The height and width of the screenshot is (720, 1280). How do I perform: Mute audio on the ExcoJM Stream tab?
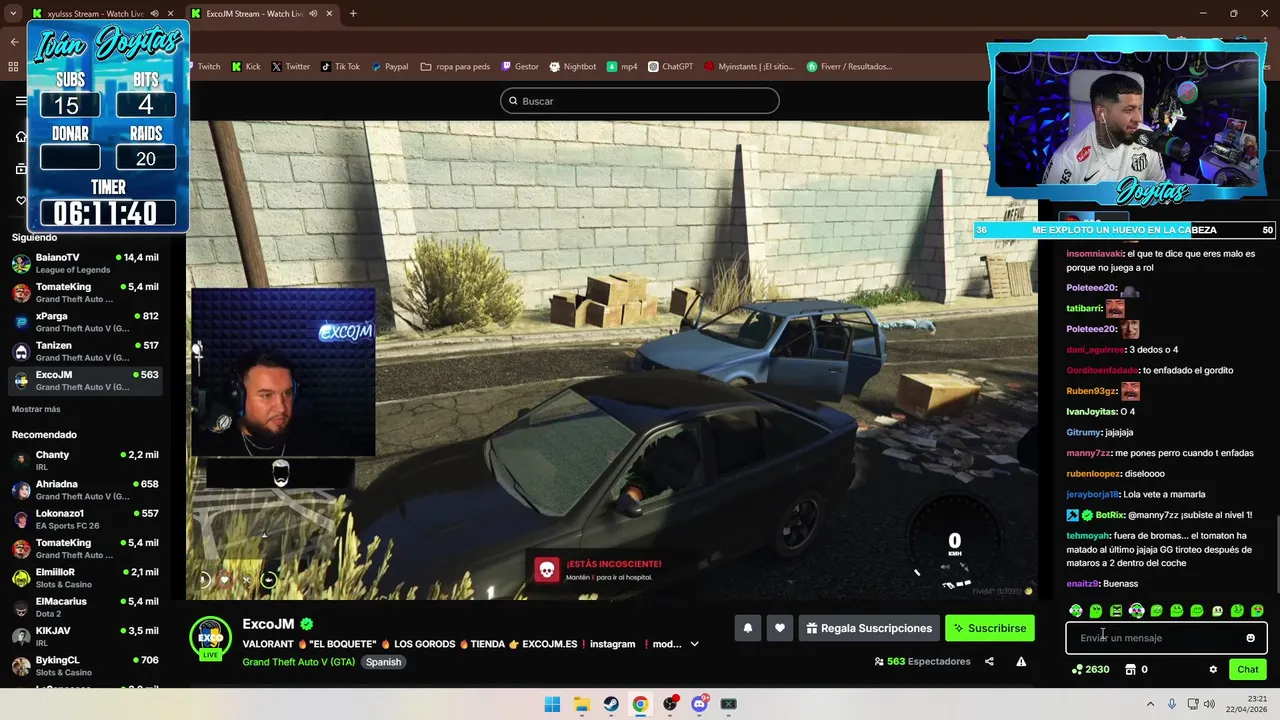tap(313, 14)
